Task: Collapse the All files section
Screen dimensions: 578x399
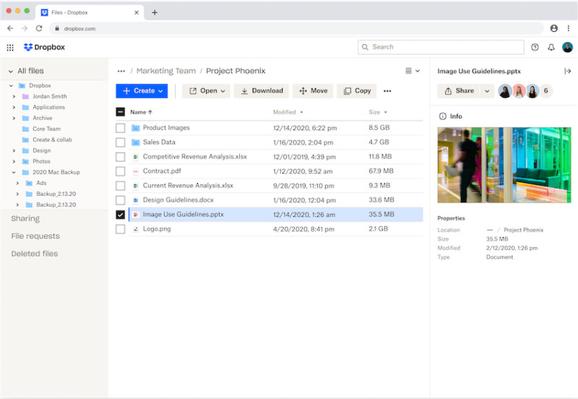Action: point(11,71)
